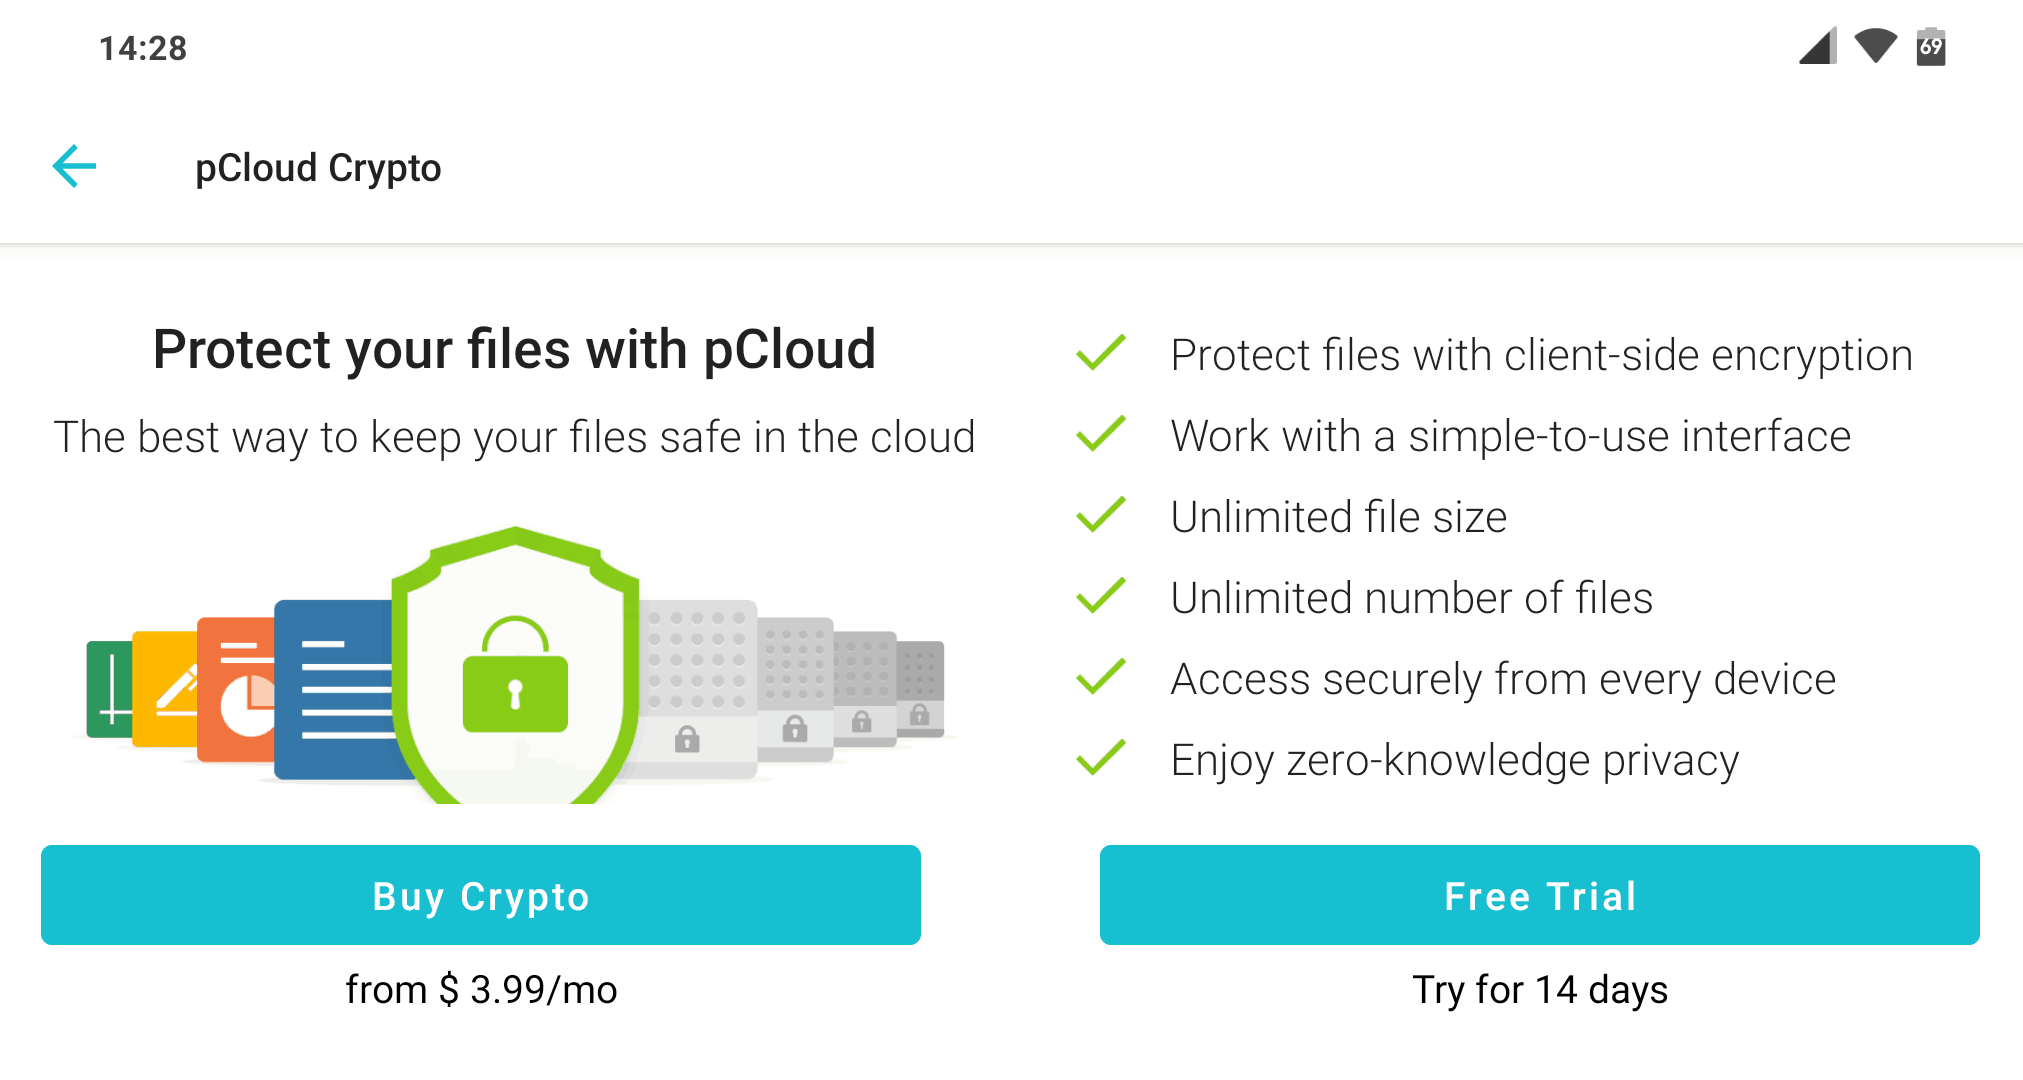Tap the 14:28 clock in status bar
2023x1080 pixels.
tap(143, 48)
